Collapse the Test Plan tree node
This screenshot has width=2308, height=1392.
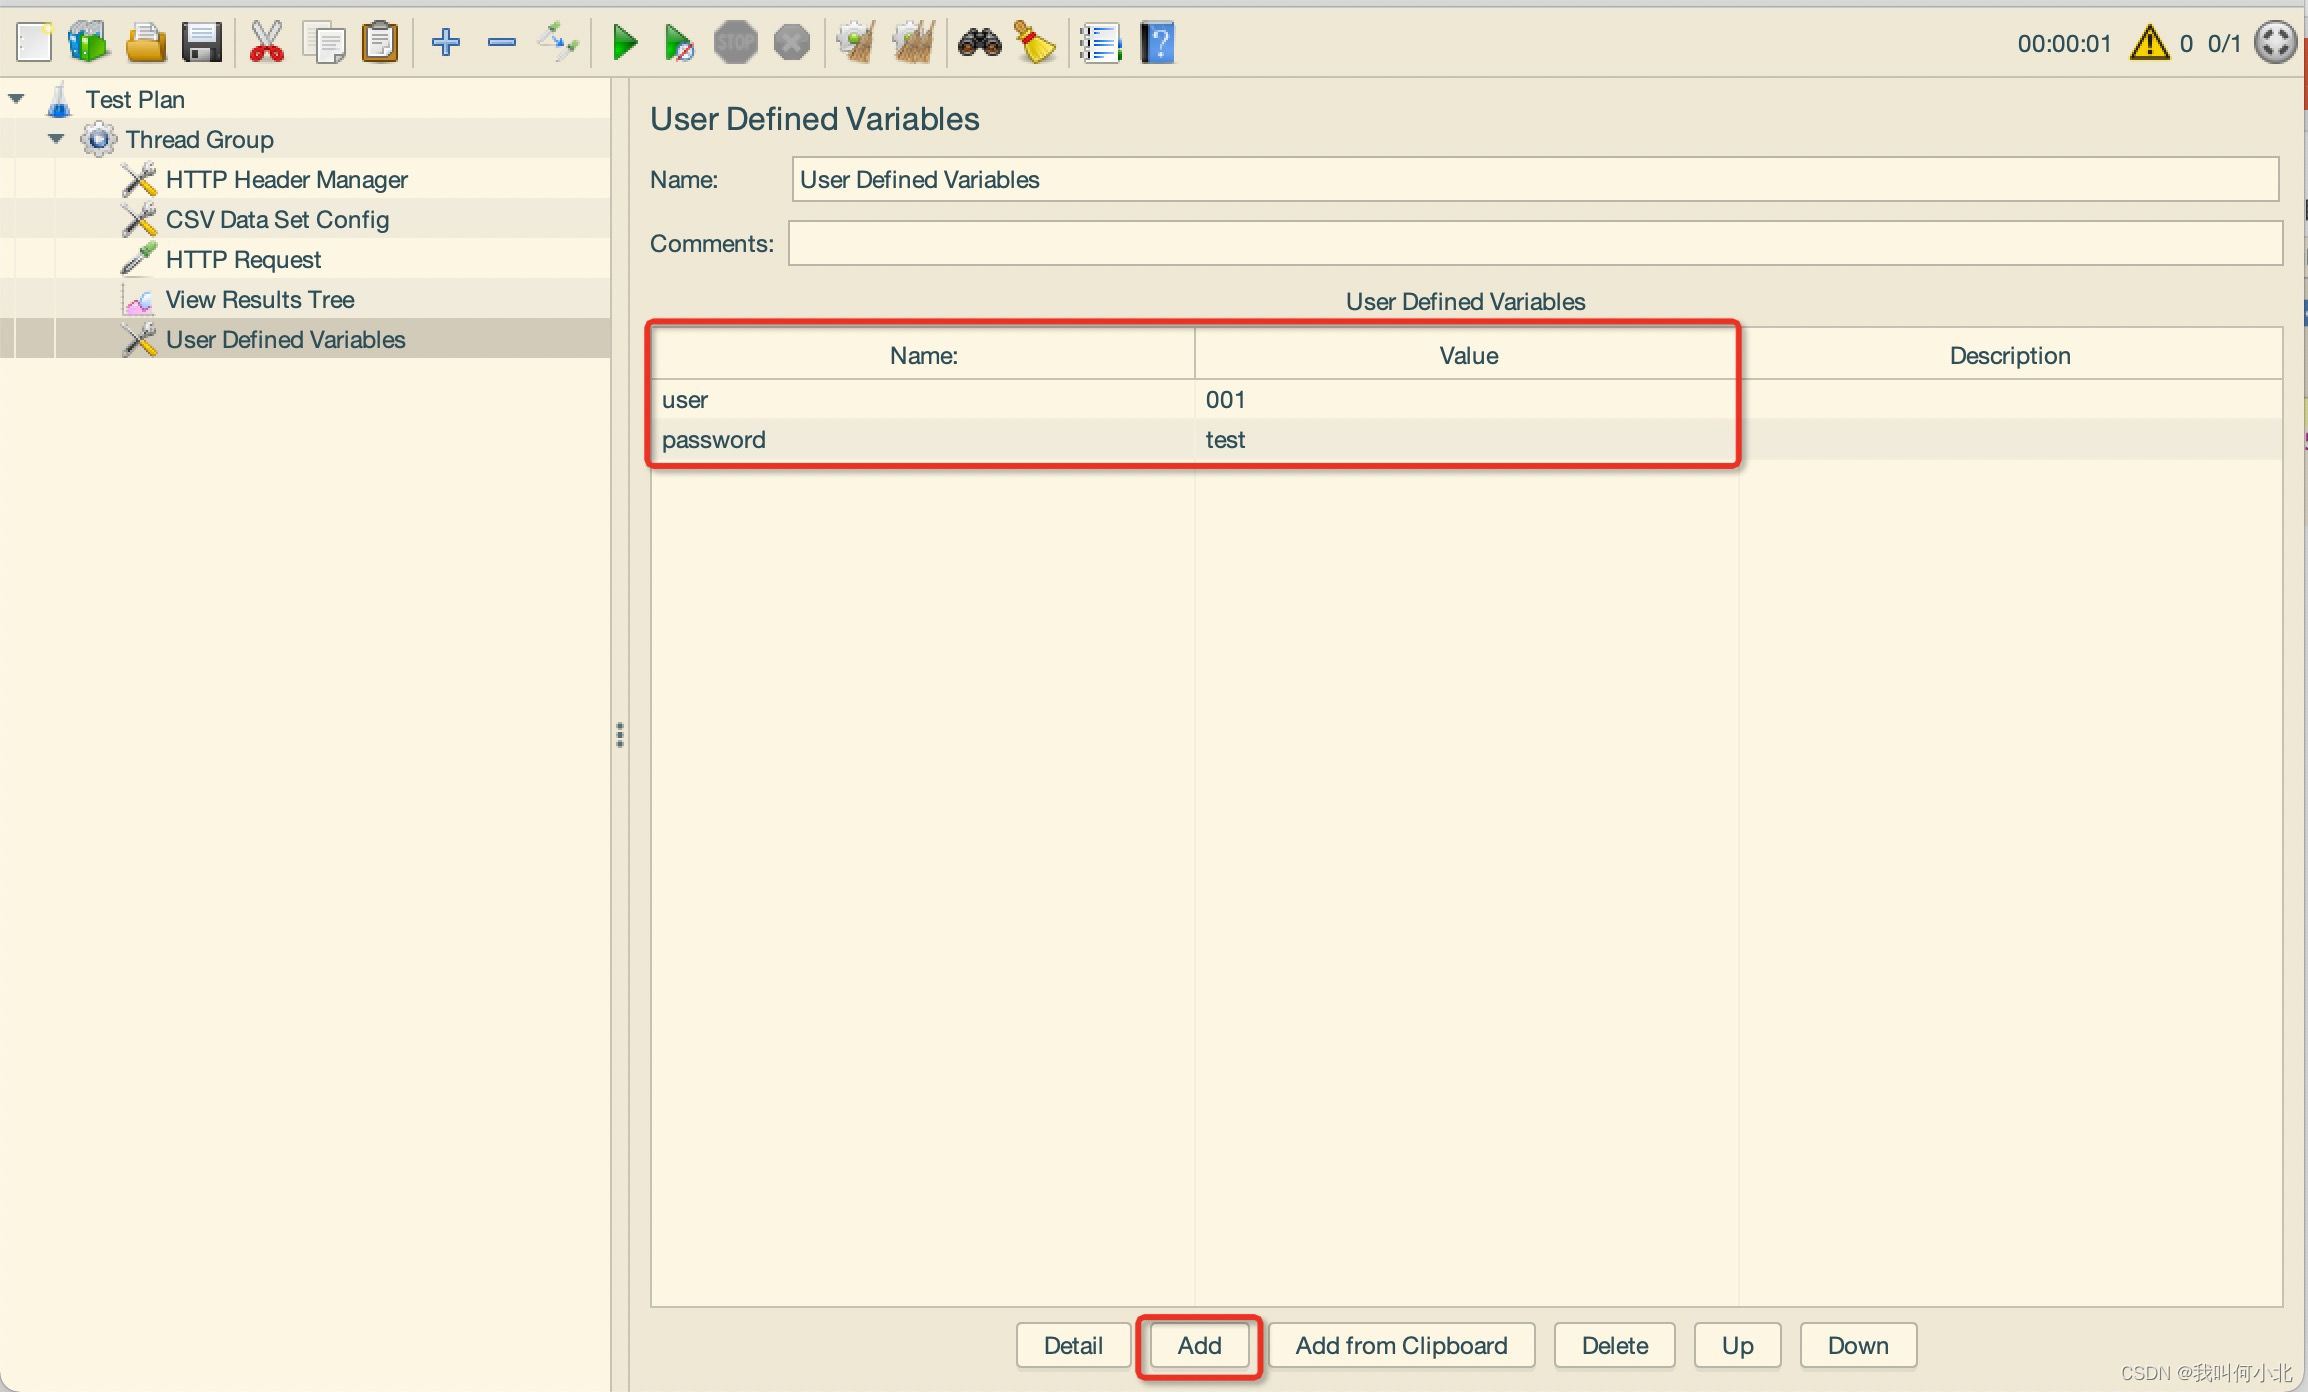click(x=17, y=99)
